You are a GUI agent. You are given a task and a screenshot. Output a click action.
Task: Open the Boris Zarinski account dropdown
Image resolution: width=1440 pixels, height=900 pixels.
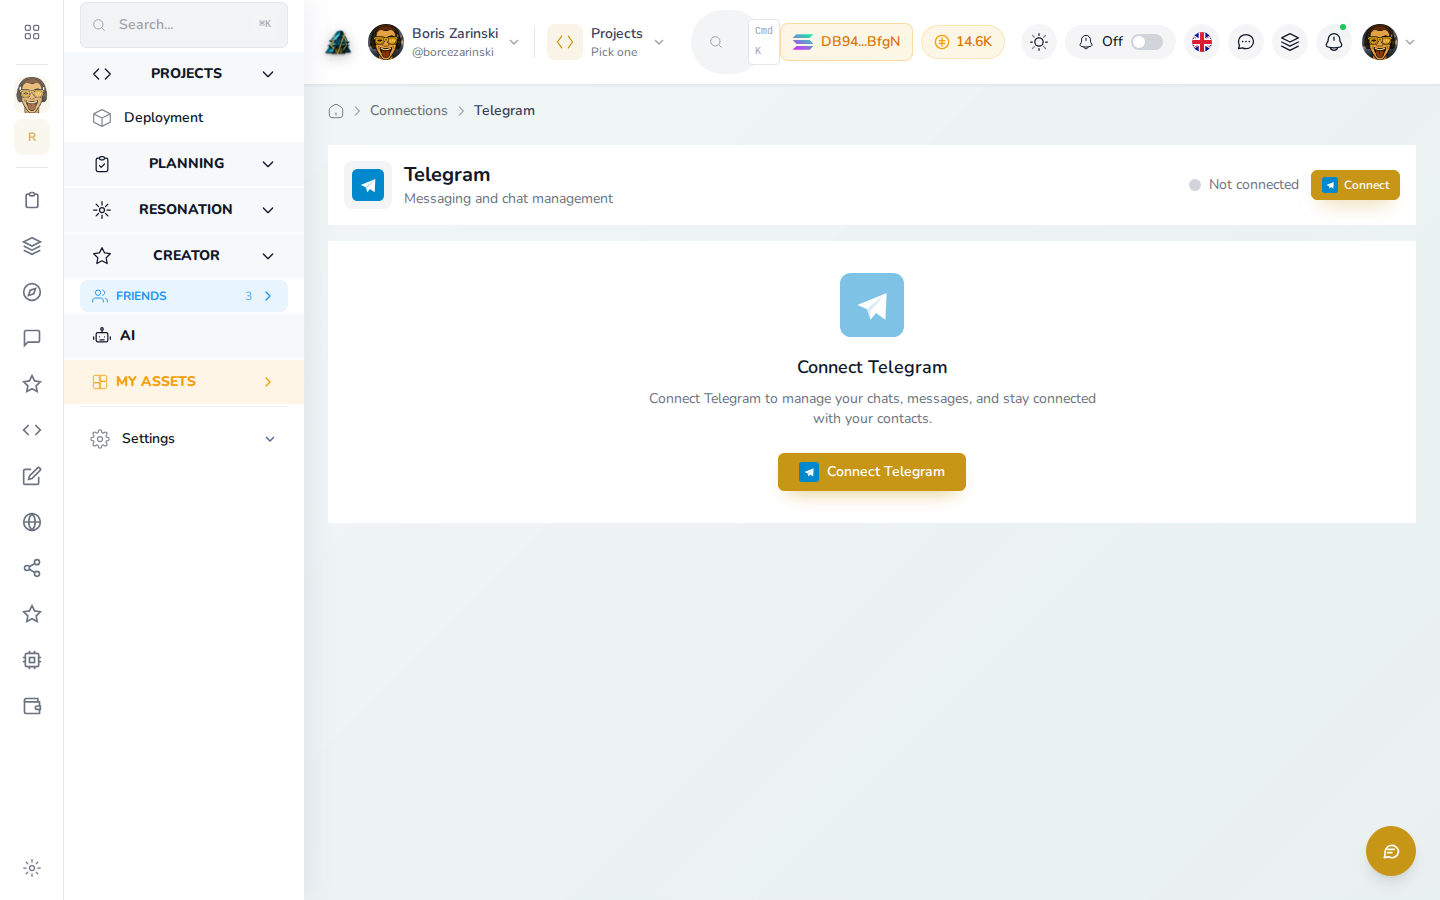444,42
